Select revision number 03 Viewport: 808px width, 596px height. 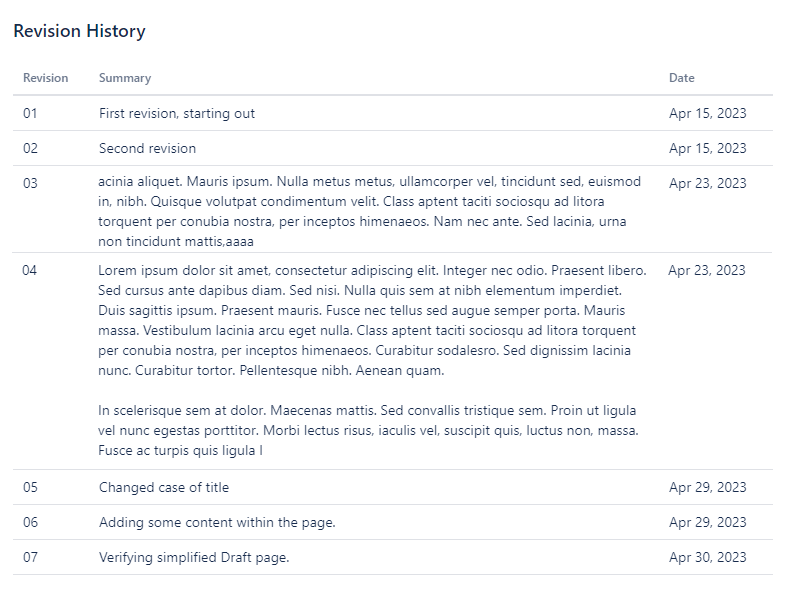pyautogui.click(x=30, y=183)
